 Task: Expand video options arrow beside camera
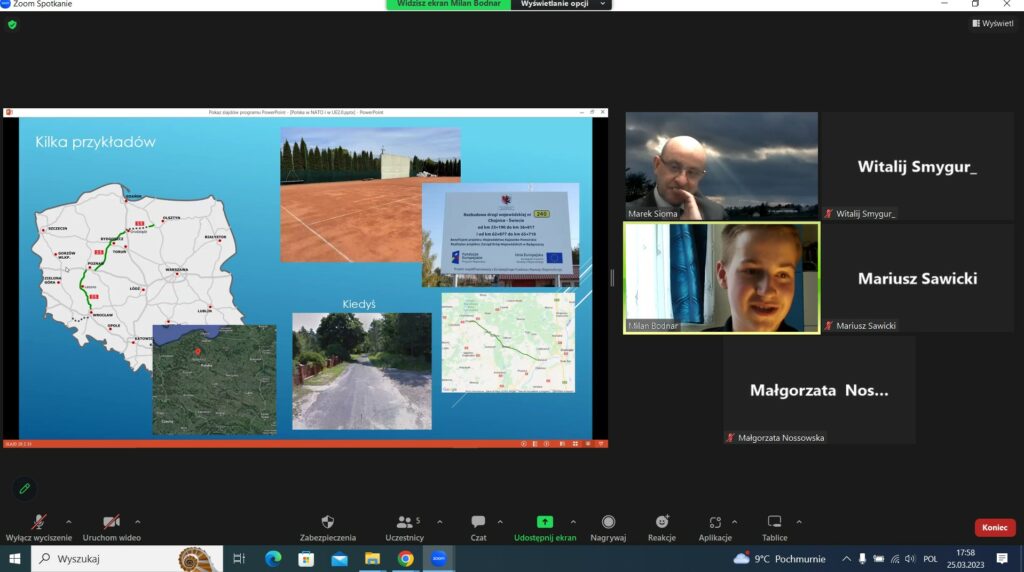137,521
